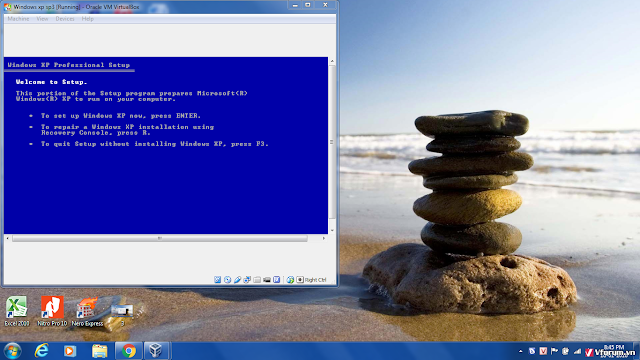Click the video capture status icon
640x360 pixels.
[x=267, y=280]
